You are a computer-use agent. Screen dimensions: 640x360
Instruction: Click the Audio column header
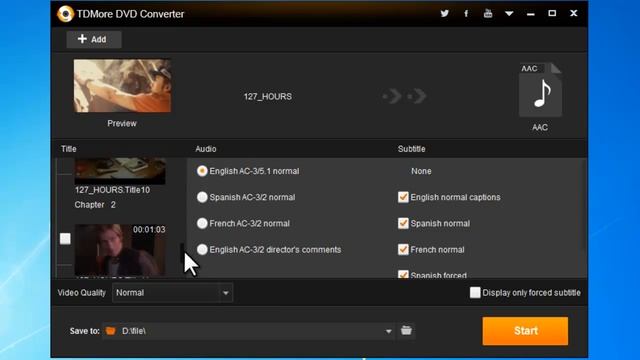(x=206, y=149)
